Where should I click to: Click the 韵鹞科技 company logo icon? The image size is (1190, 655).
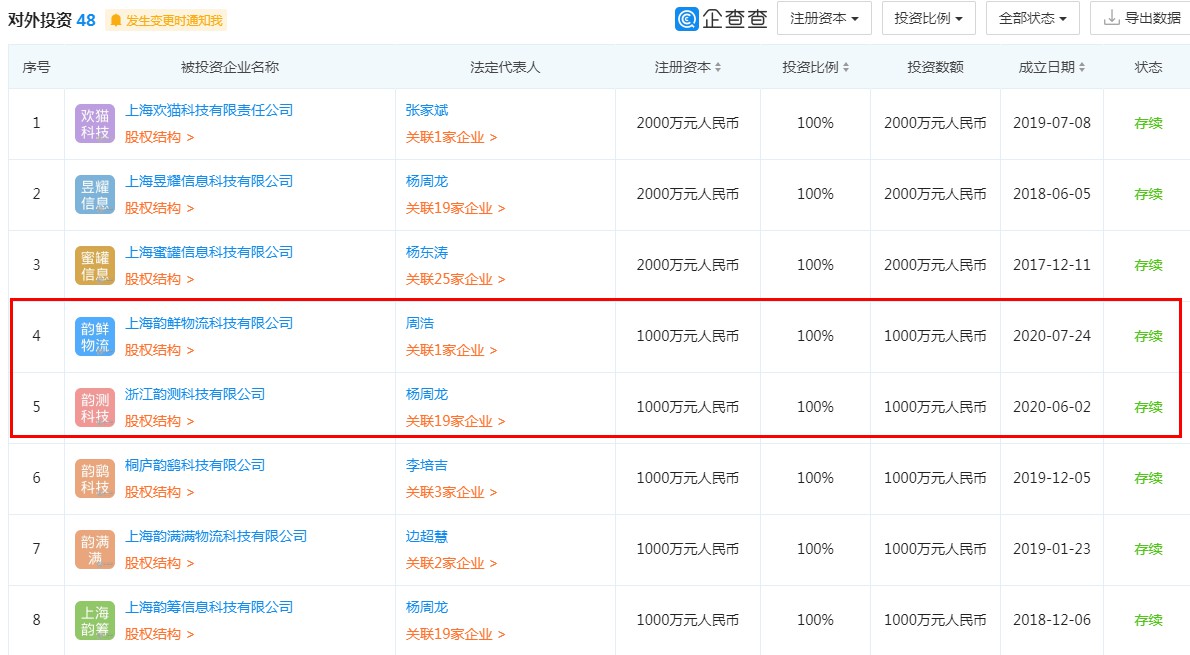95,478
